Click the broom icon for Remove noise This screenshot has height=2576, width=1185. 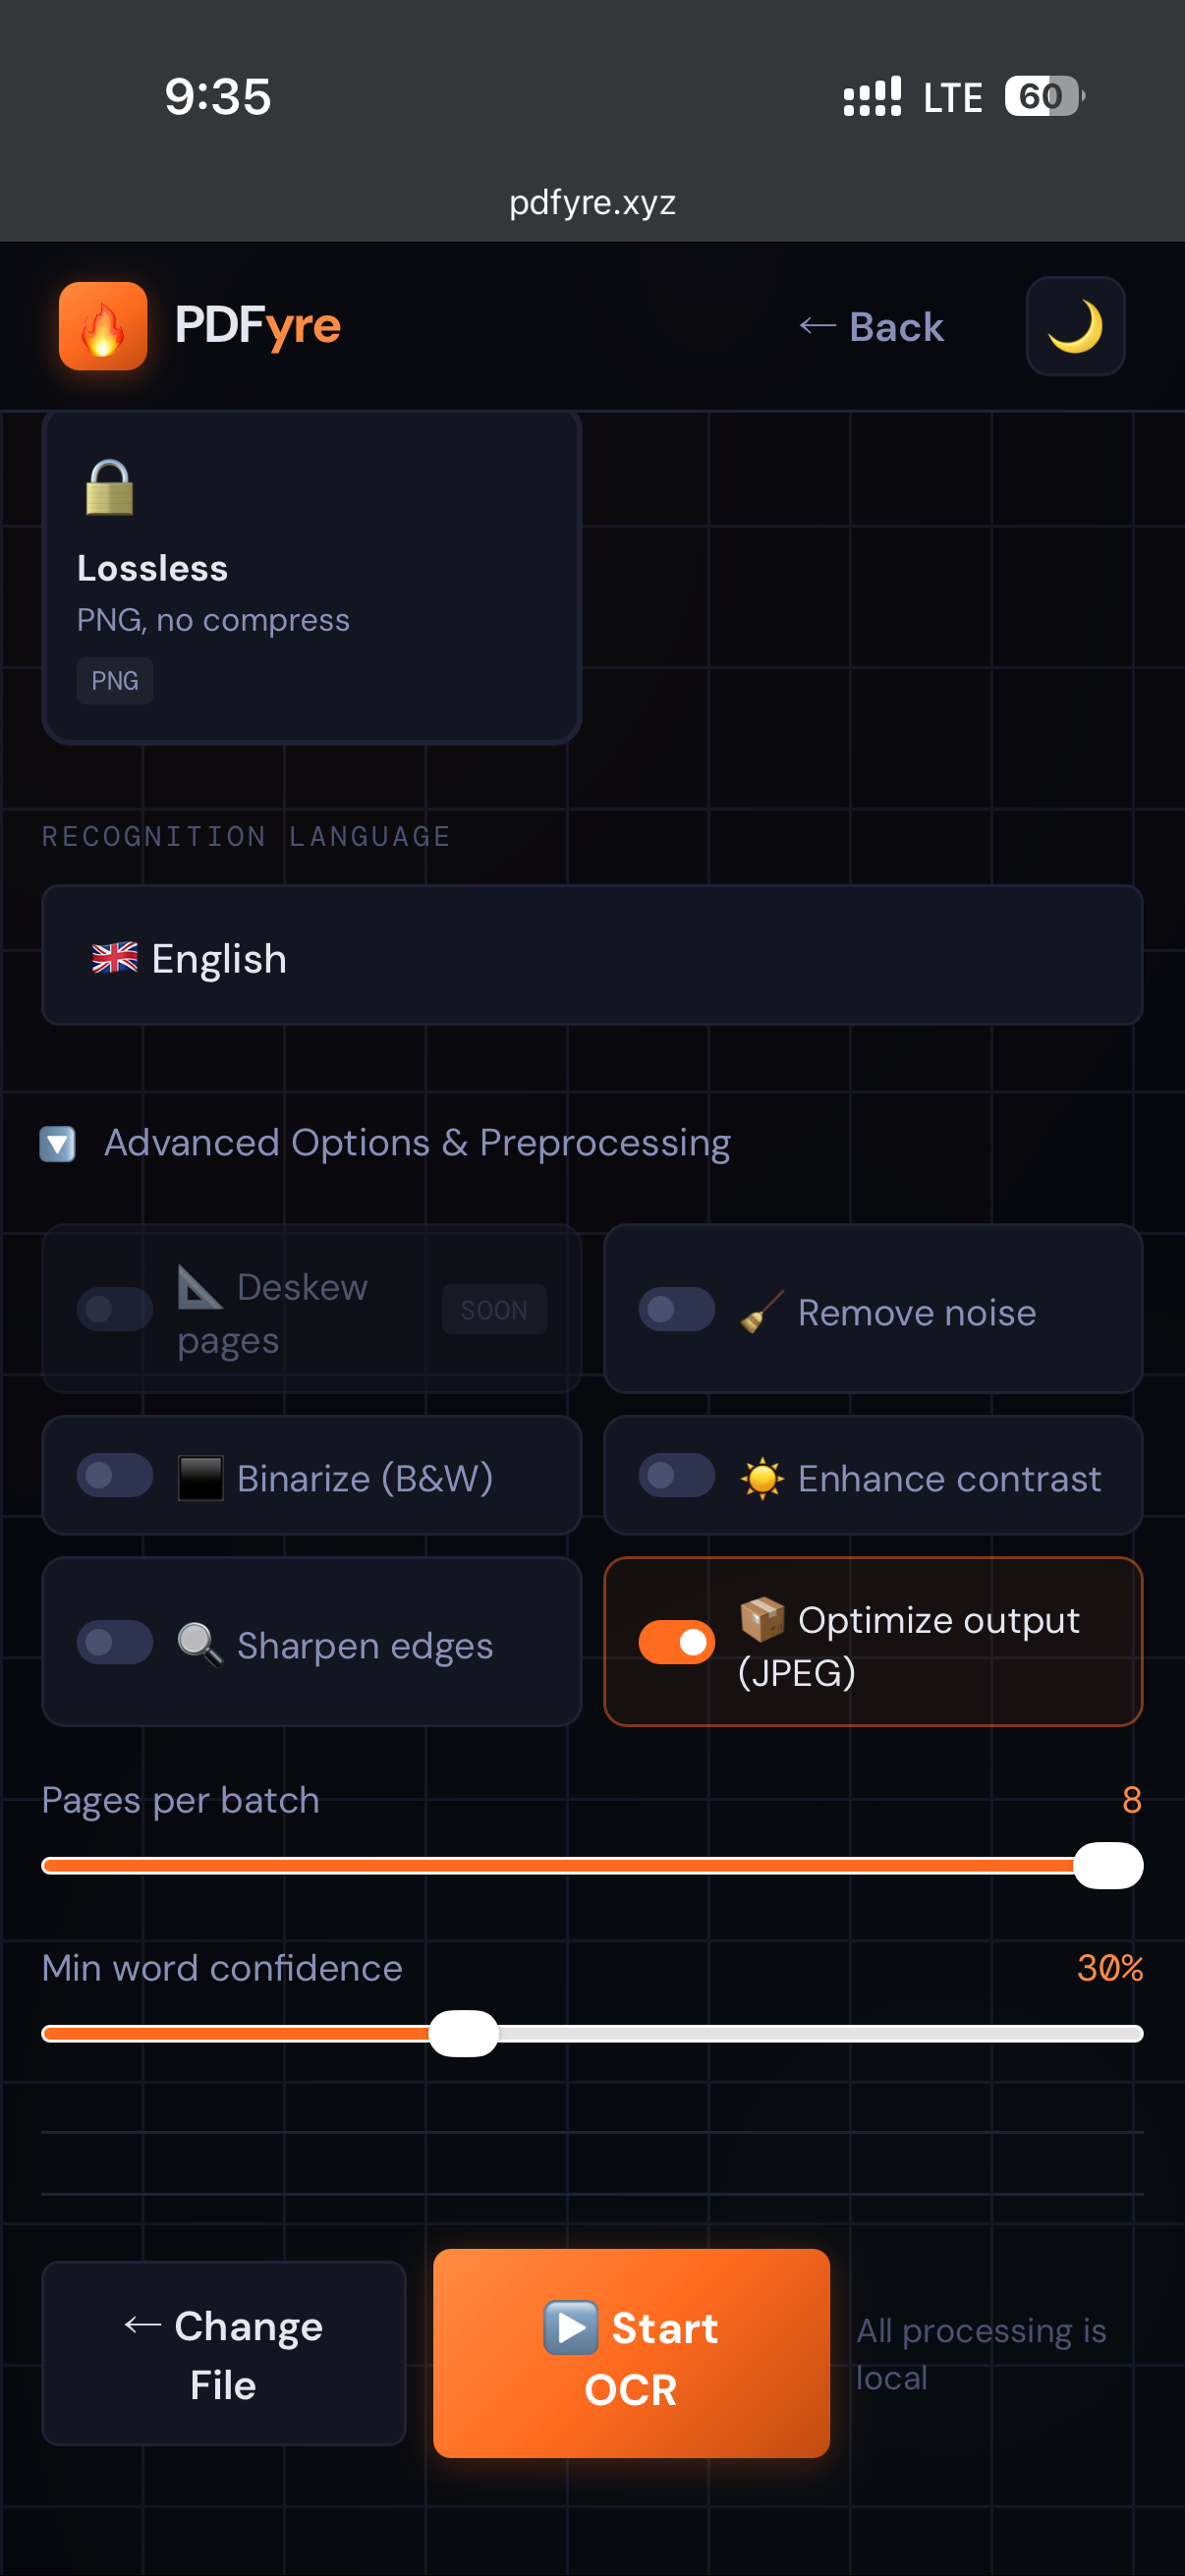762,1311
